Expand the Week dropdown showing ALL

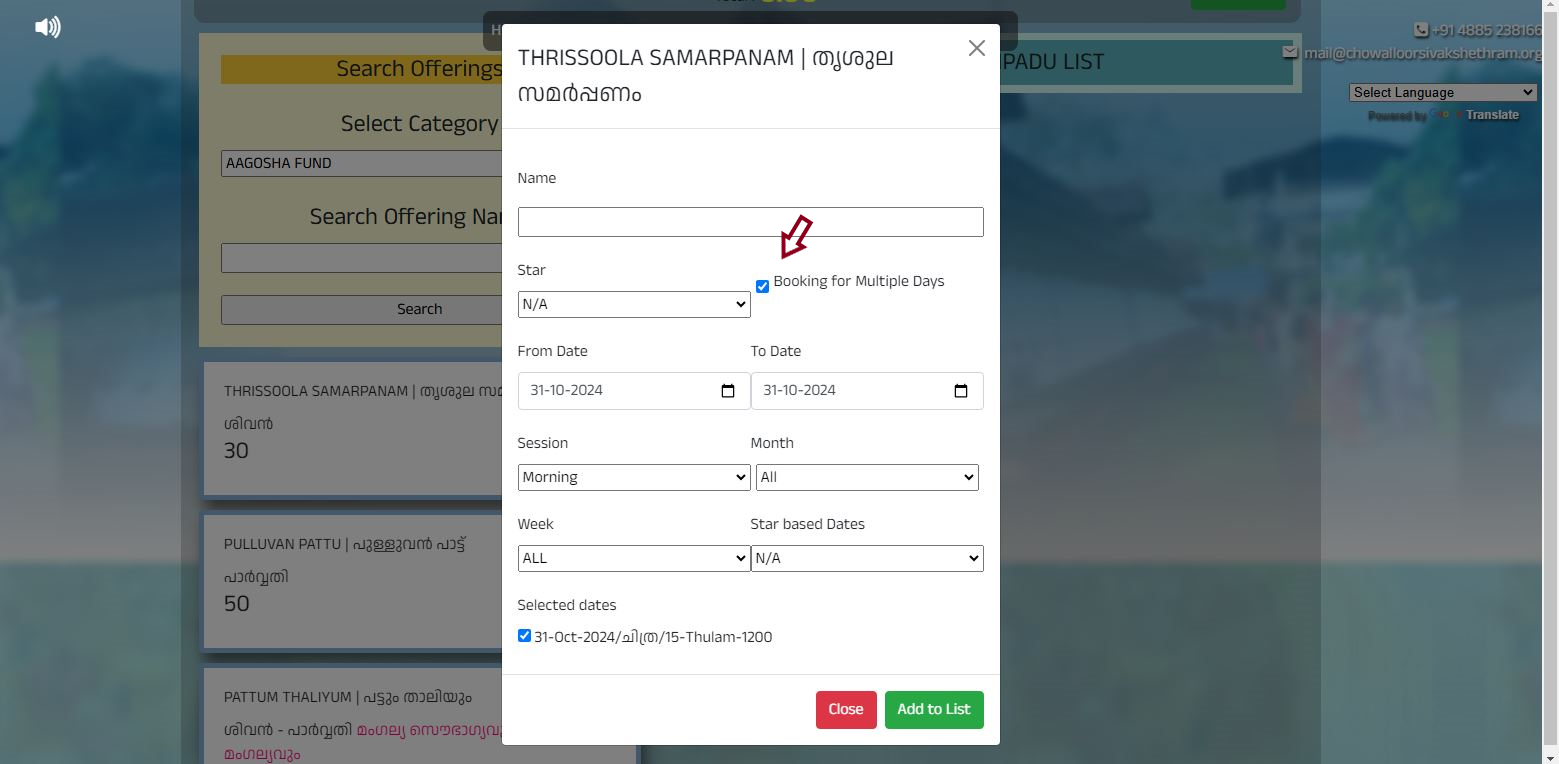[634, 558]
